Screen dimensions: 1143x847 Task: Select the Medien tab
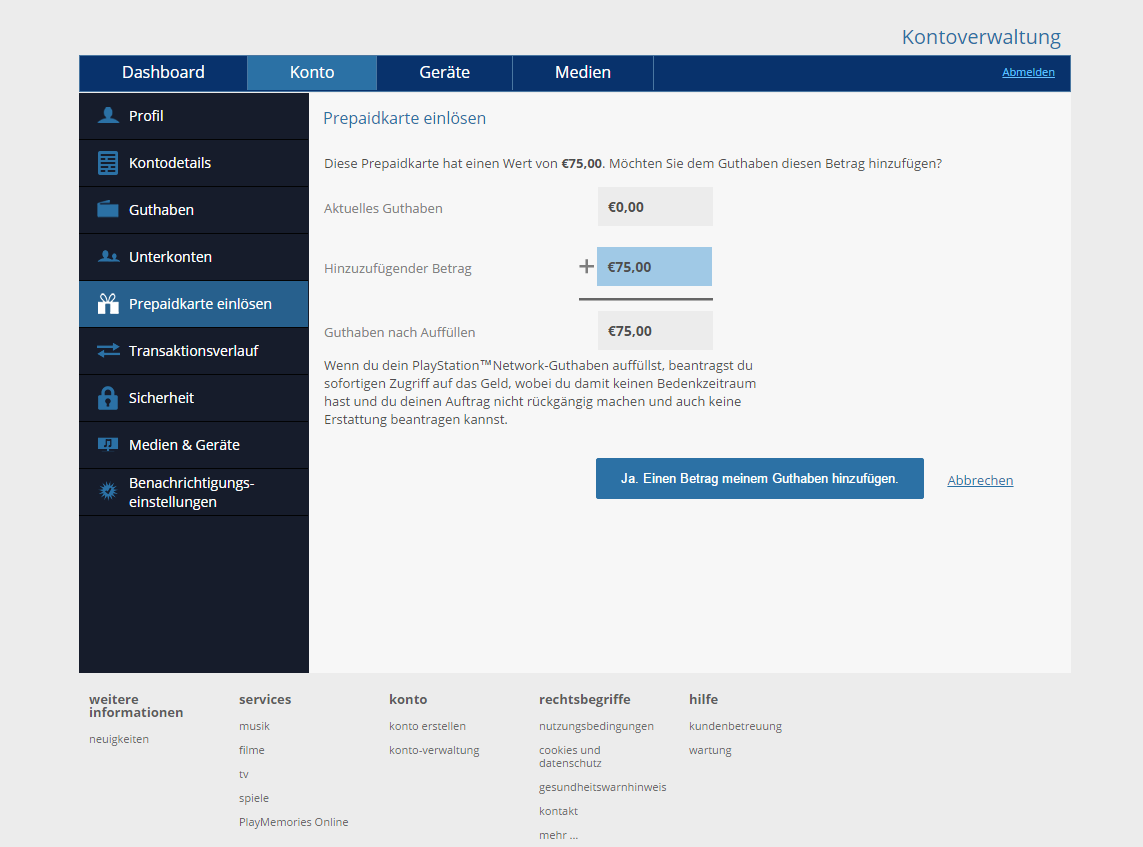click(583, 72)
